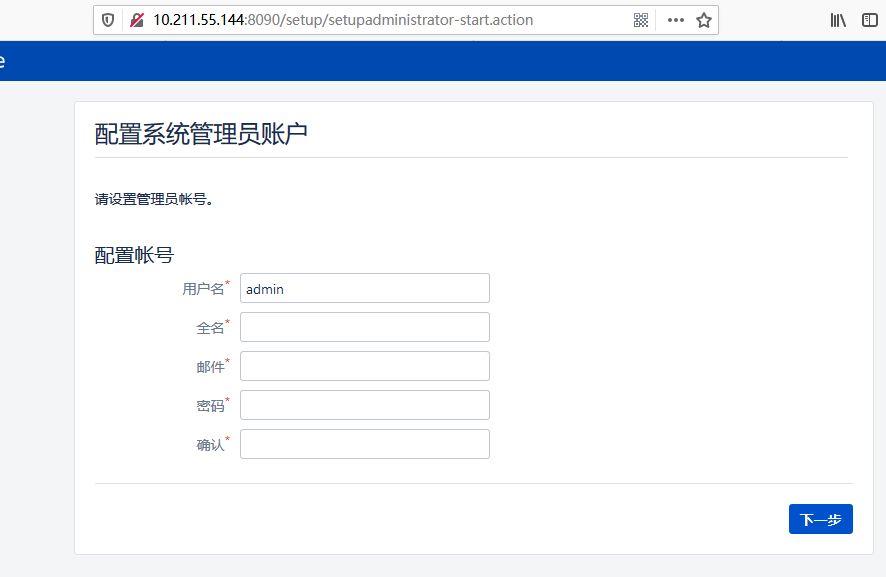The image size is (886, 577).
Task: Click the QR code icon in address bar
Action: 641,20
